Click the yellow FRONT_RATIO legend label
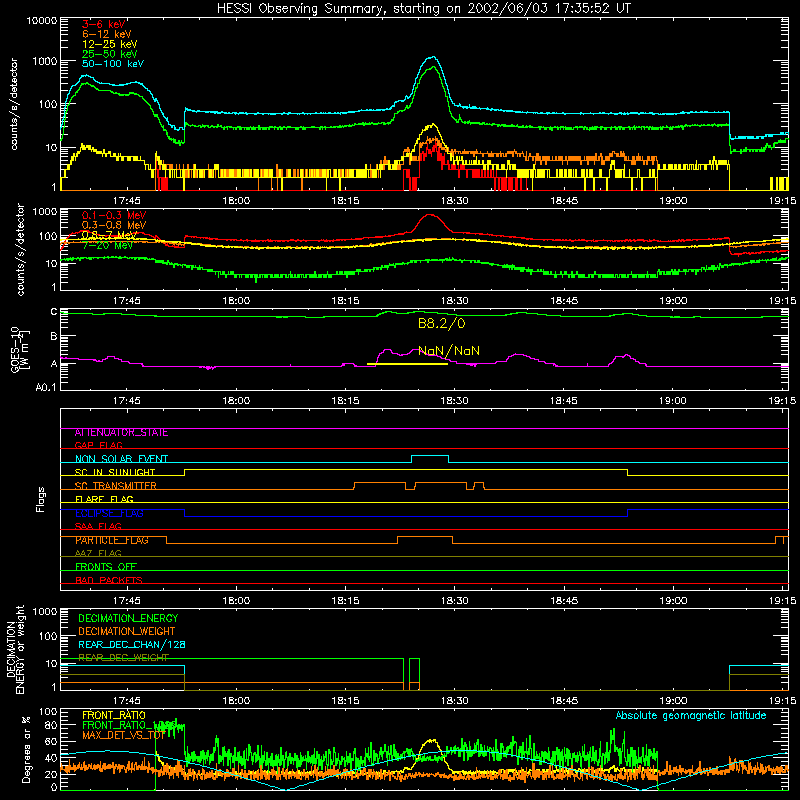This screenshot has width=800, height=800. 114,715
